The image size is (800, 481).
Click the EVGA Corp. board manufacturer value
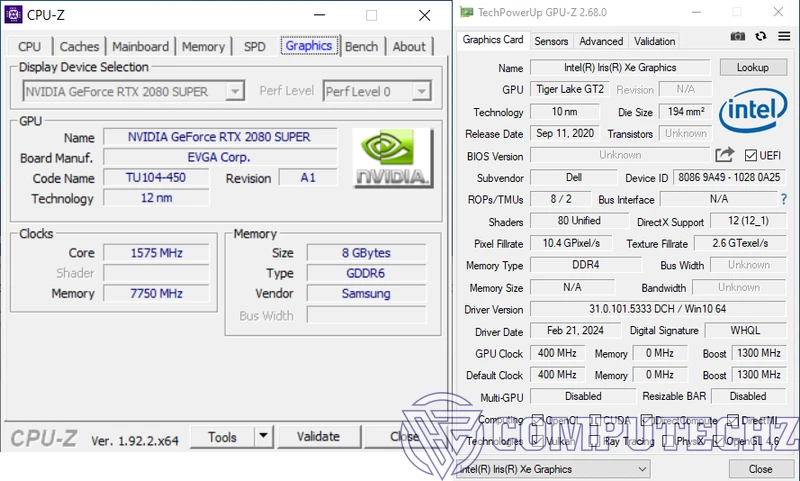(220, 157)
